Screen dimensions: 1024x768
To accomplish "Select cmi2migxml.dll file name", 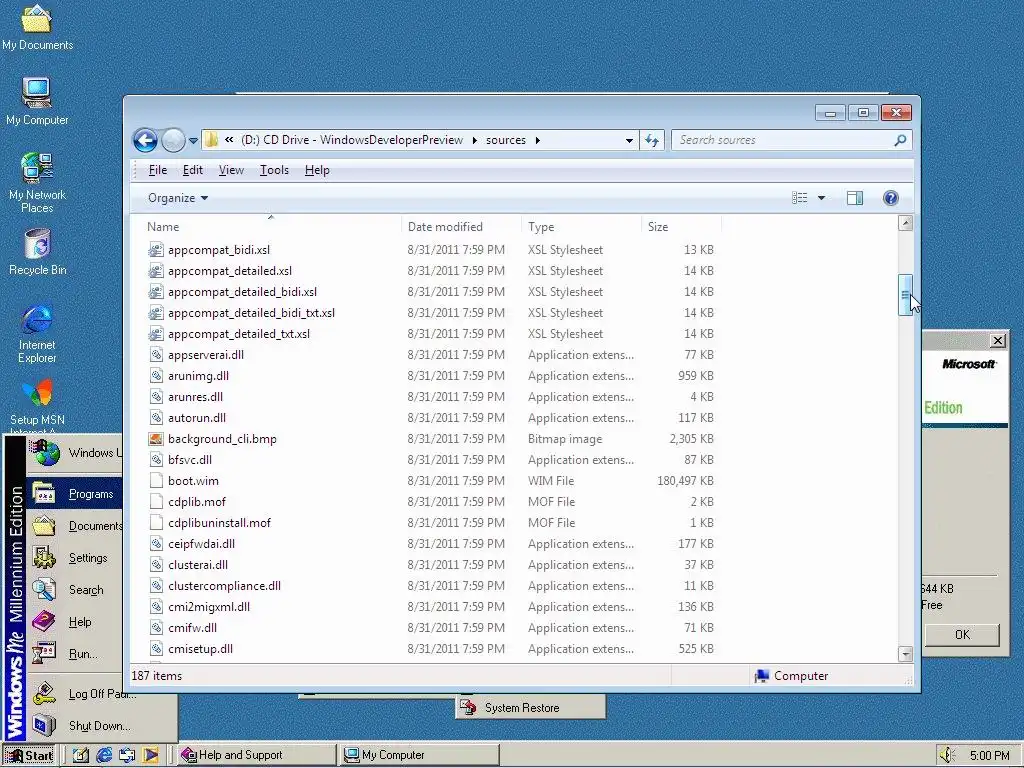I will tap(209, 607).
